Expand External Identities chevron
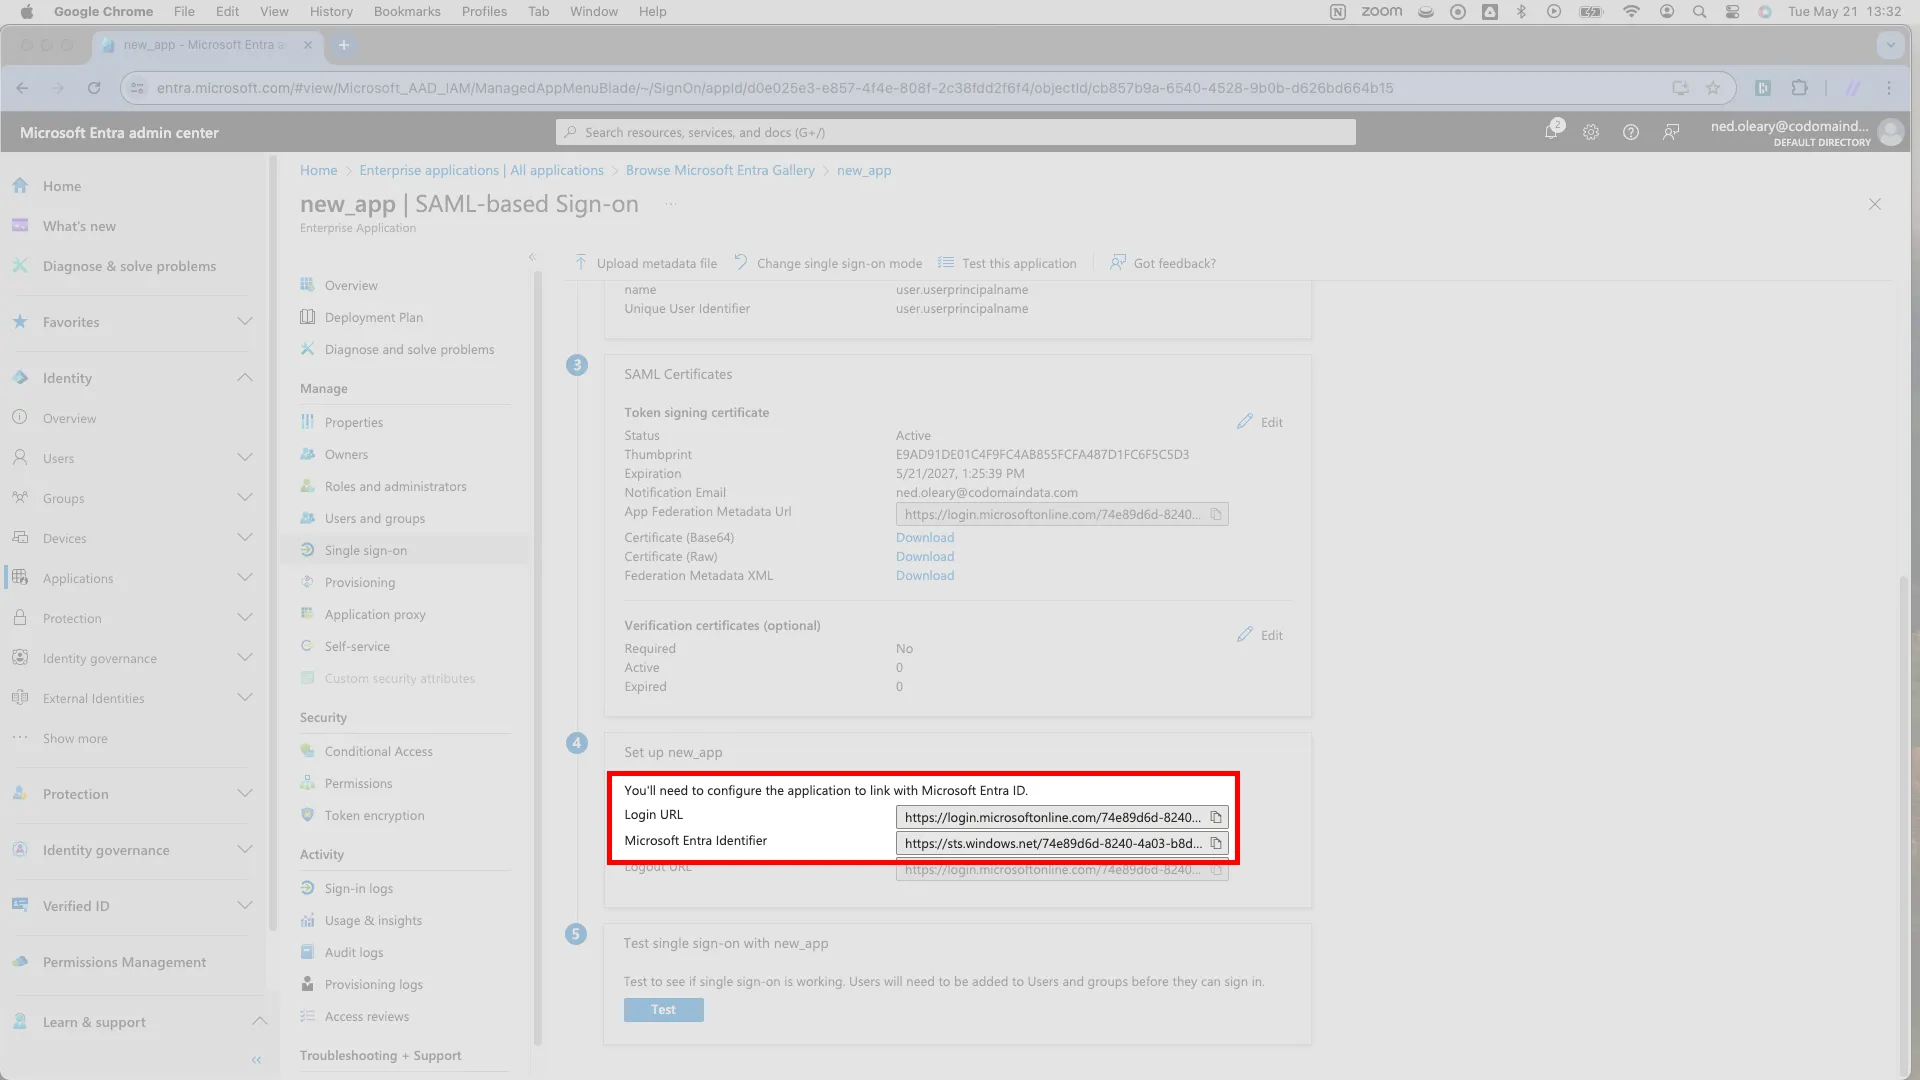1920x1080 pixels. [245, 697]
